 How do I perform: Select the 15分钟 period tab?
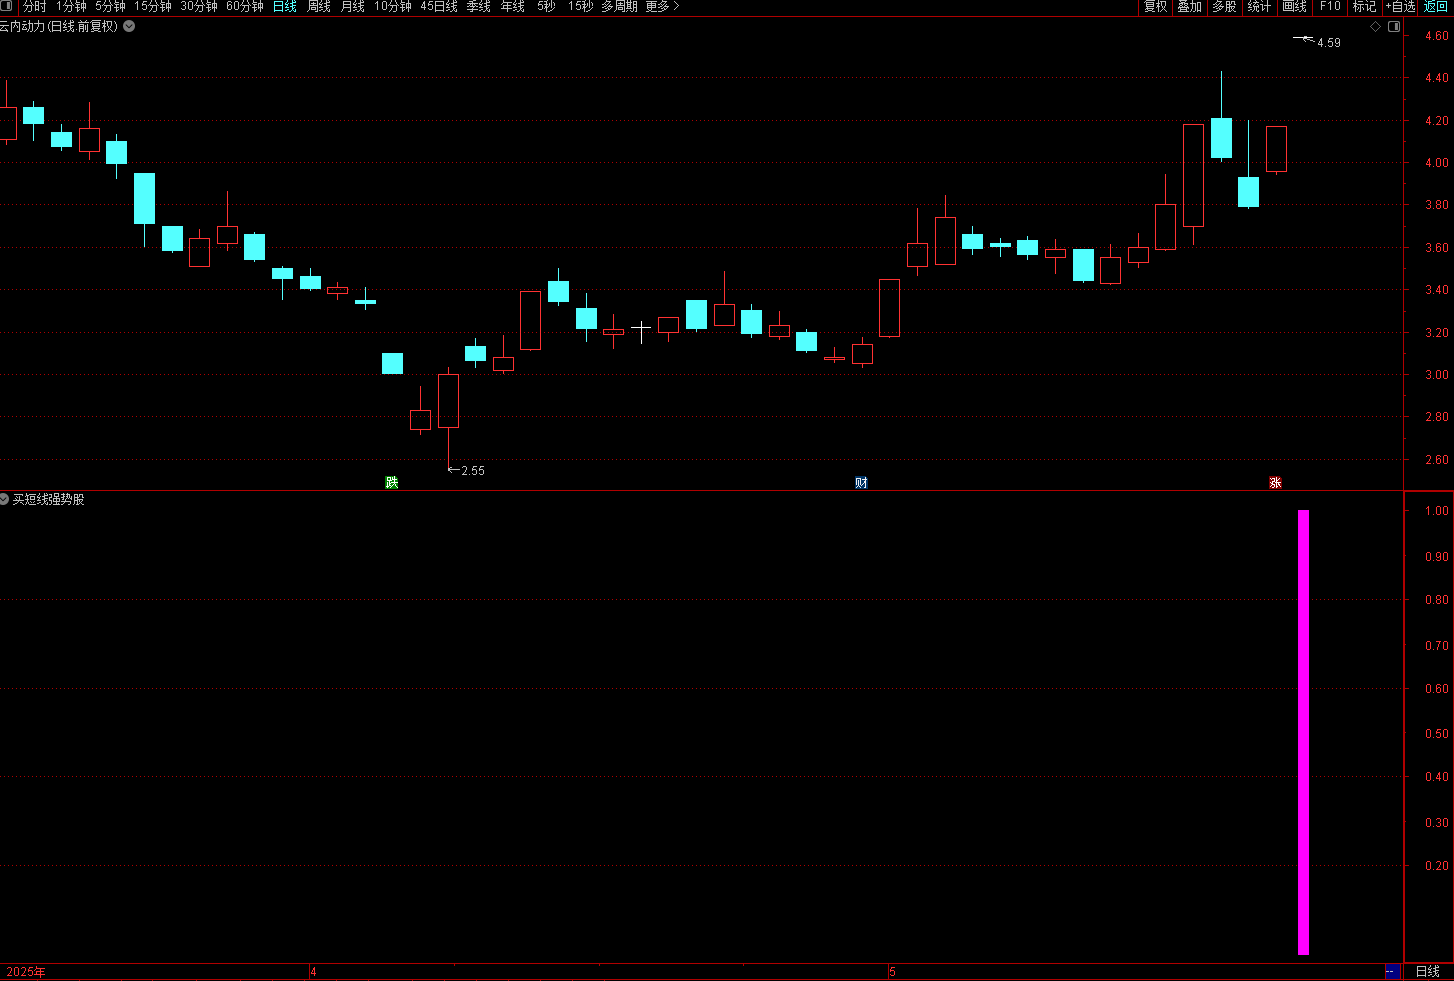(x=153, y=6)
